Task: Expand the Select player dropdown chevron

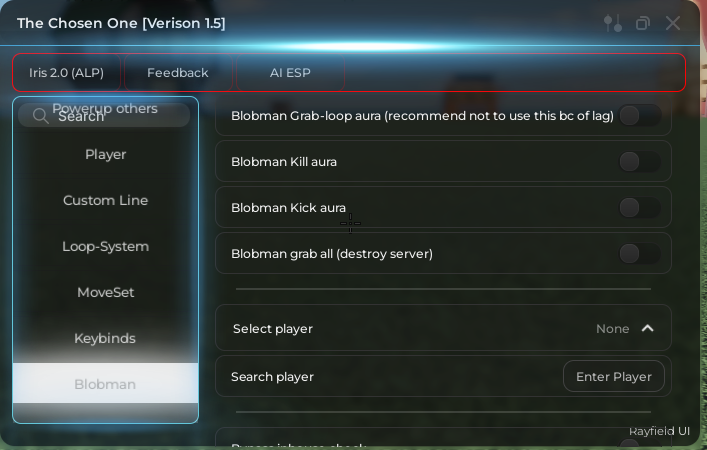Action: 647,328
